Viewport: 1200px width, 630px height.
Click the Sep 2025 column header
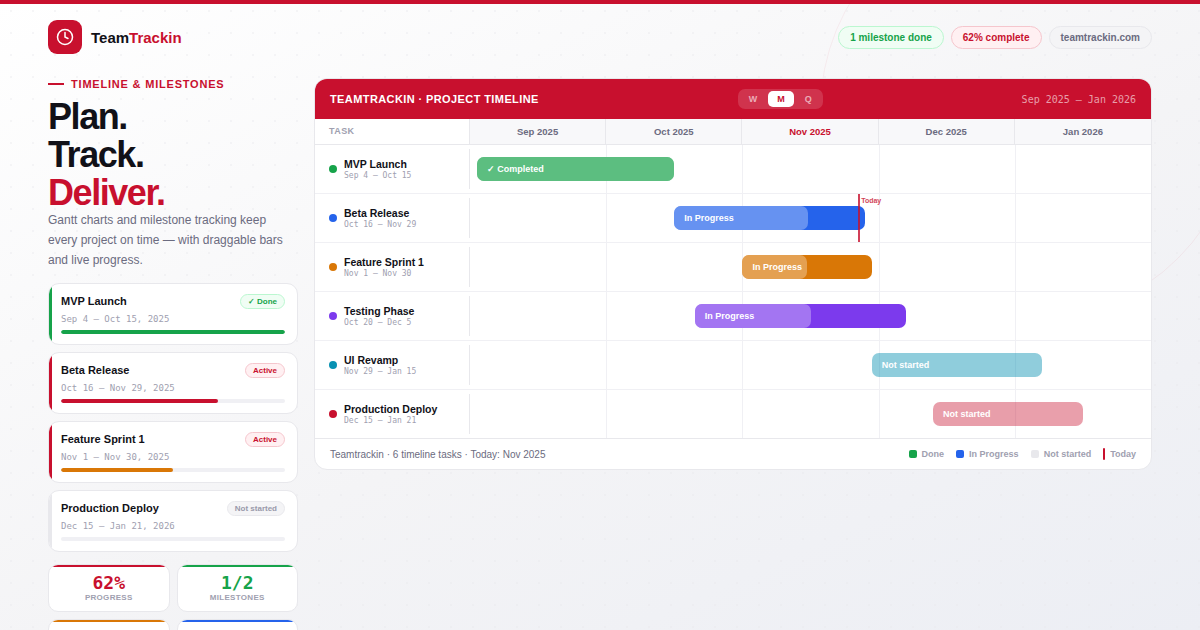coord(538,132)
